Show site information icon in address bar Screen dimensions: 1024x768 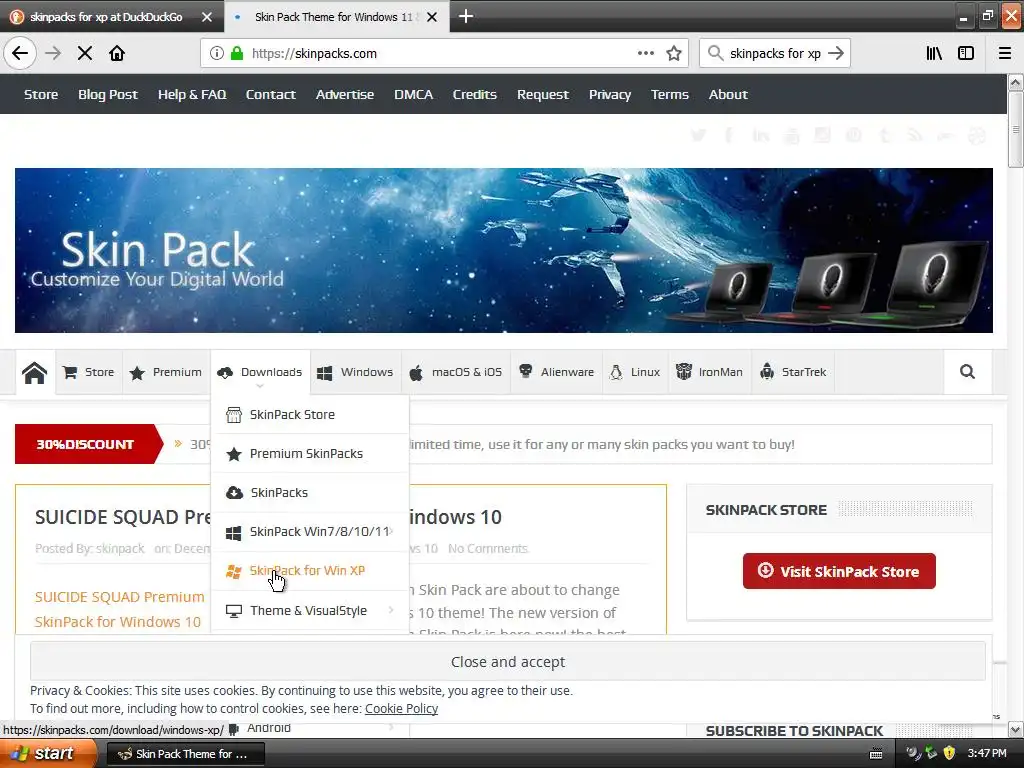click(217, 54)
